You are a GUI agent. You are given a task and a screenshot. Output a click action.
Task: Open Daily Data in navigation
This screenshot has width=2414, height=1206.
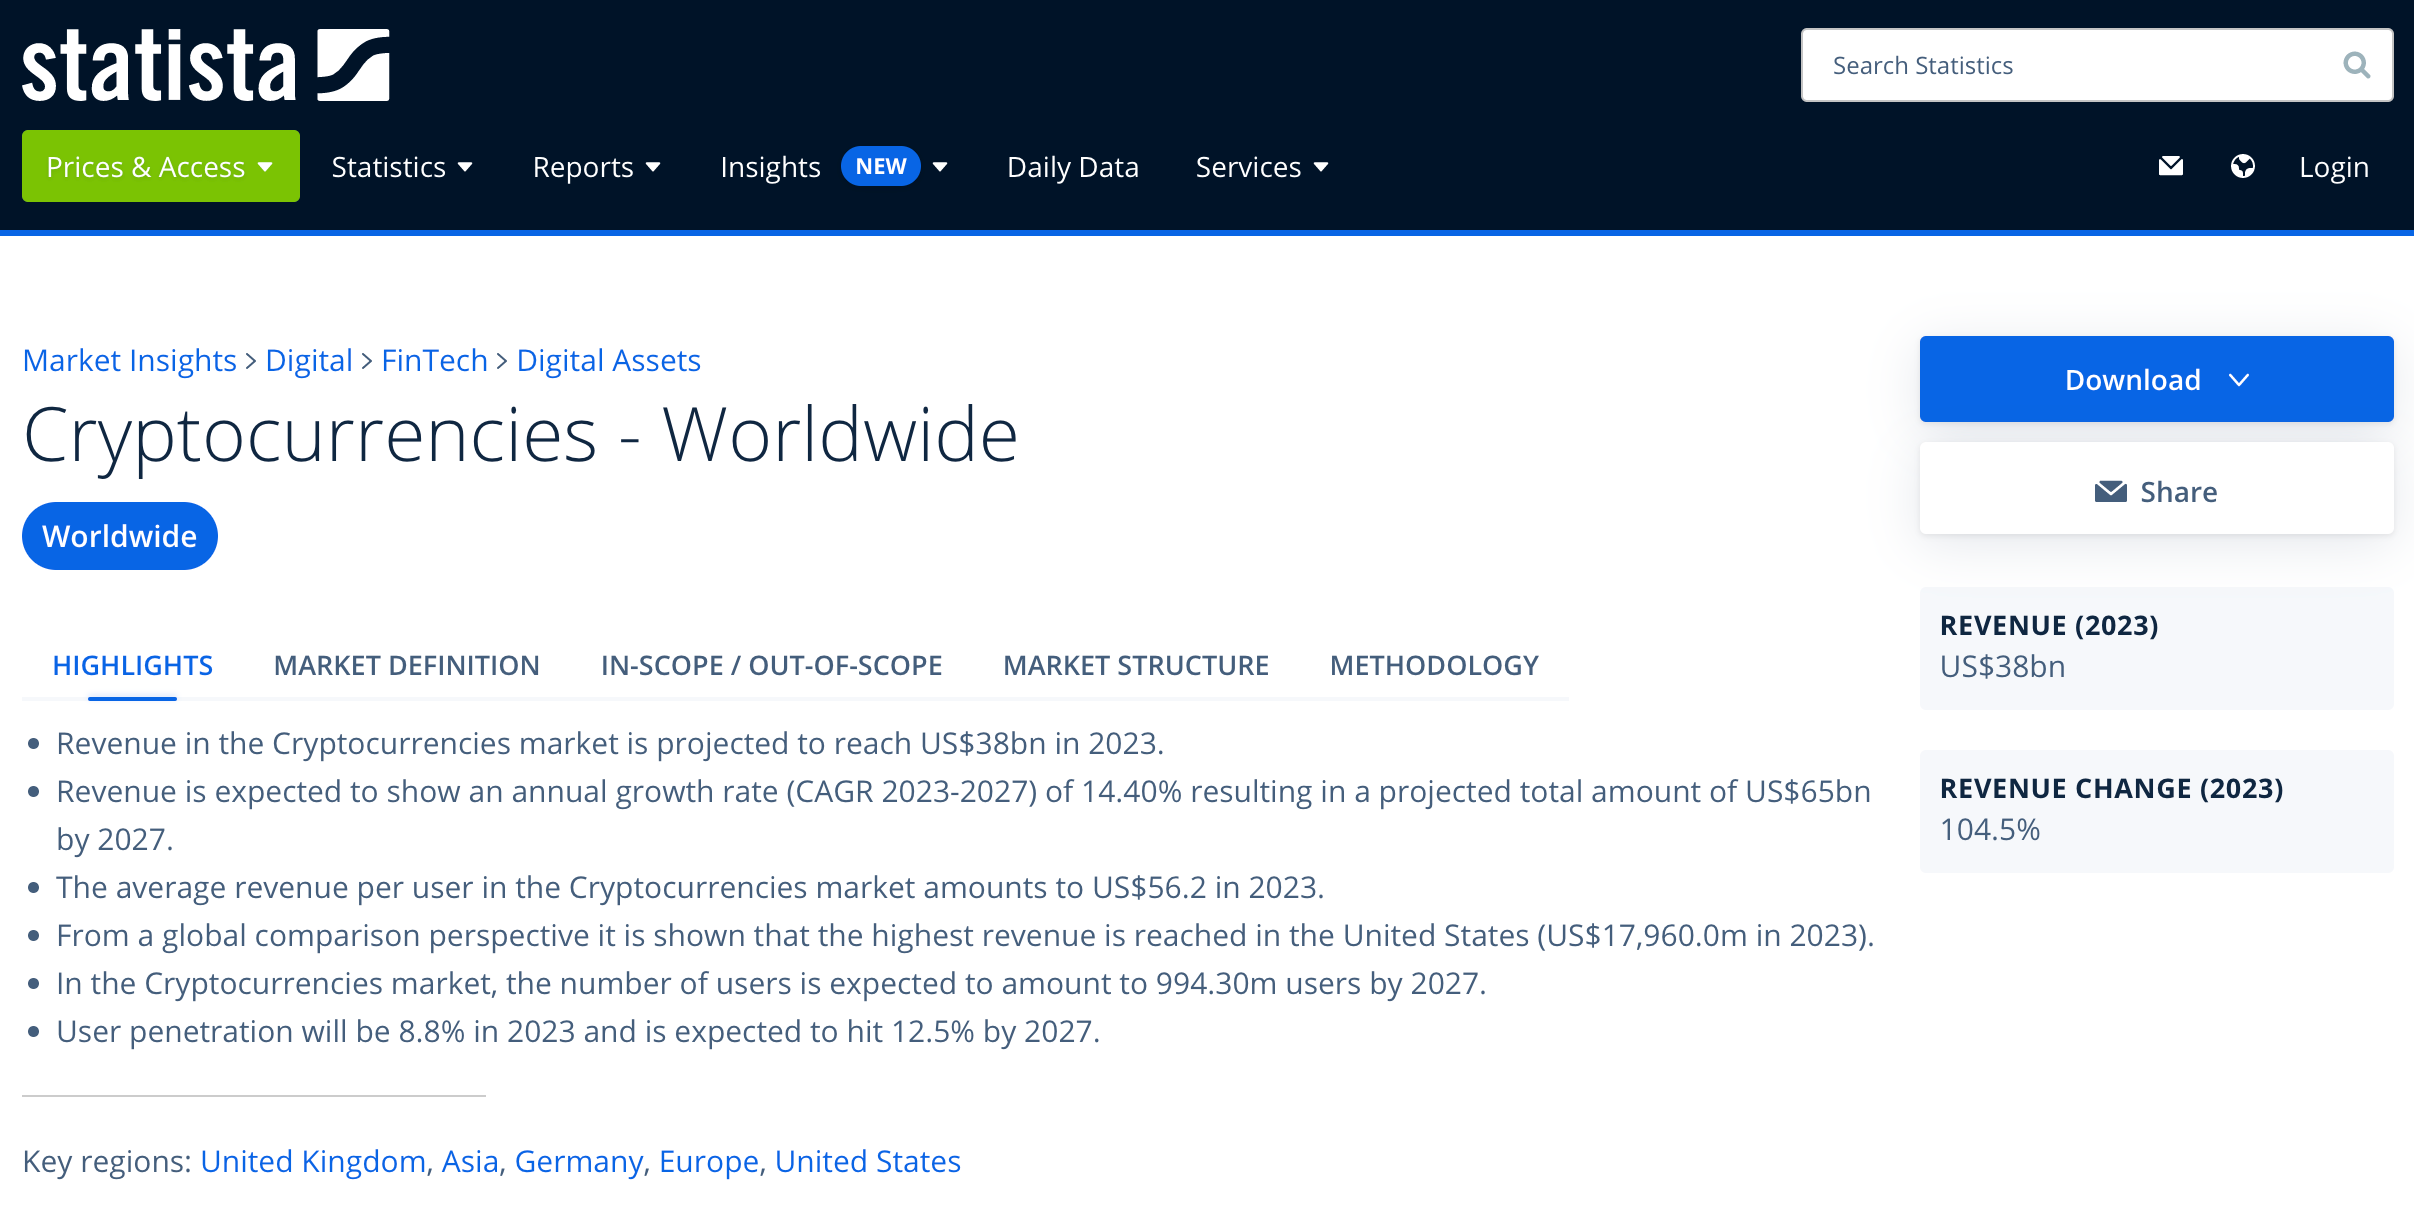tap(1072, 167)
